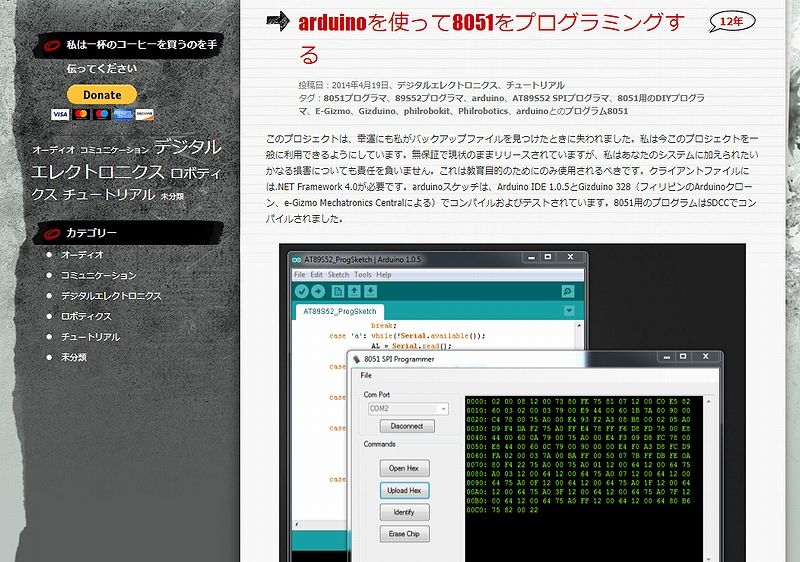Viewport: 800px width, 562px height.
Task: Select the AT89S52_ProgSketch tab
Action: pyautogui.click(x=340, y=312)
